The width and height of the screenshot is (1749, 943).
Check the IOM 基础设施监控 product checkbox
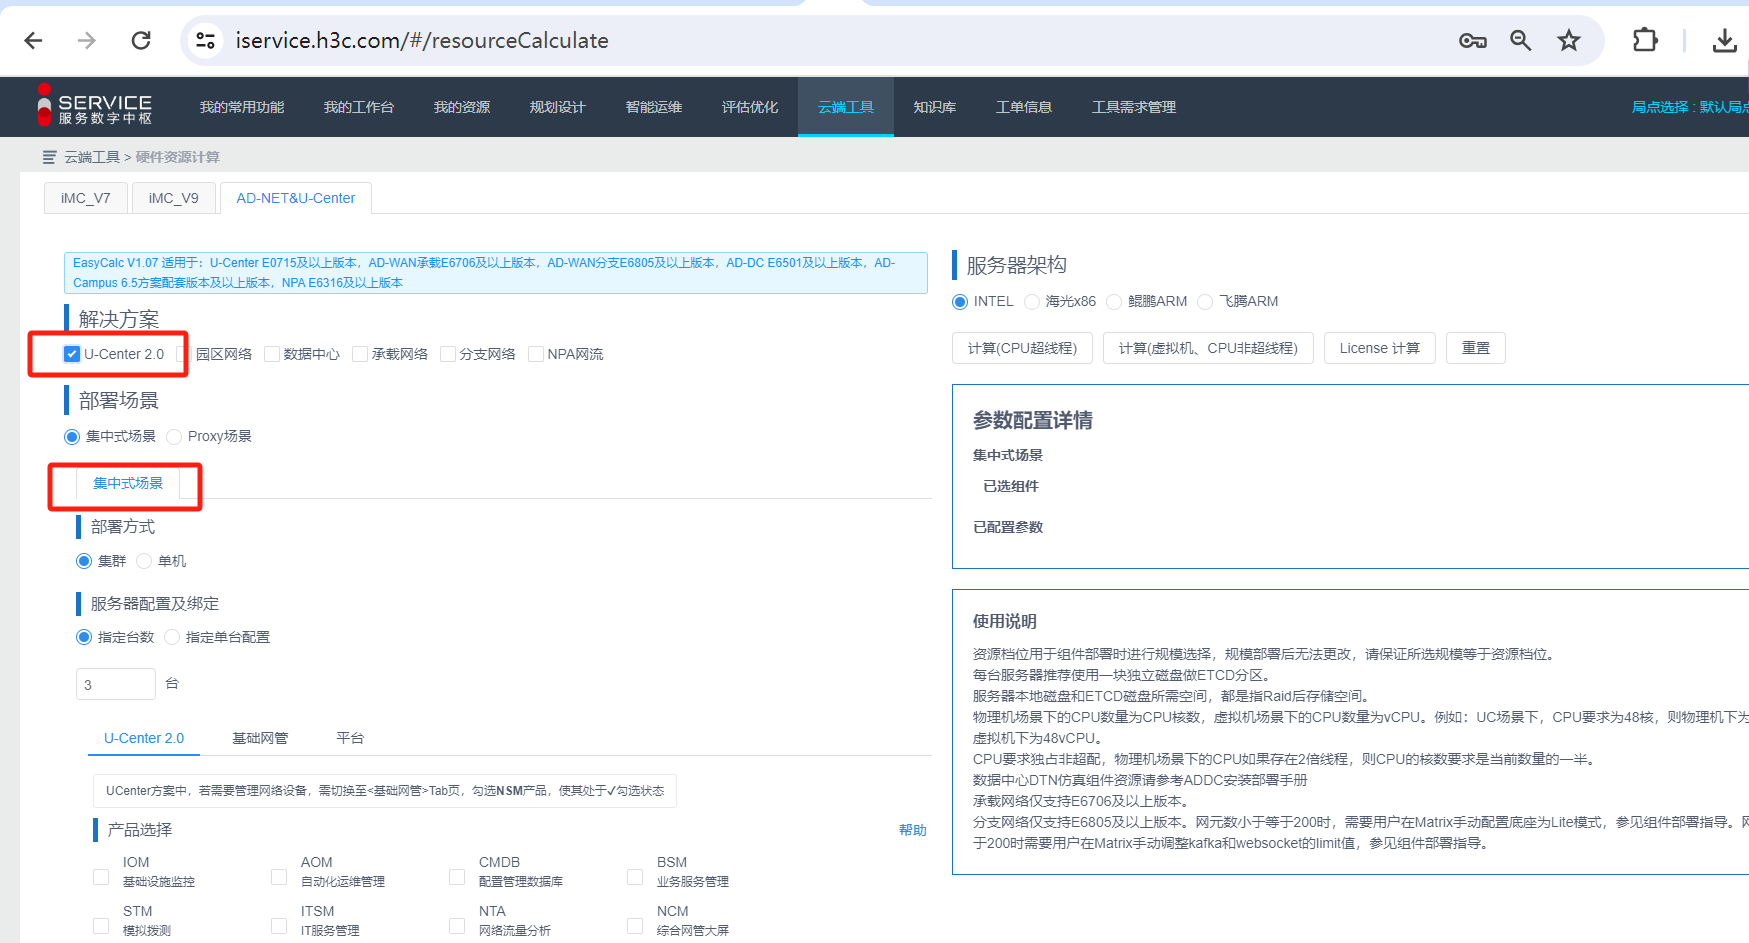point(101,877)
